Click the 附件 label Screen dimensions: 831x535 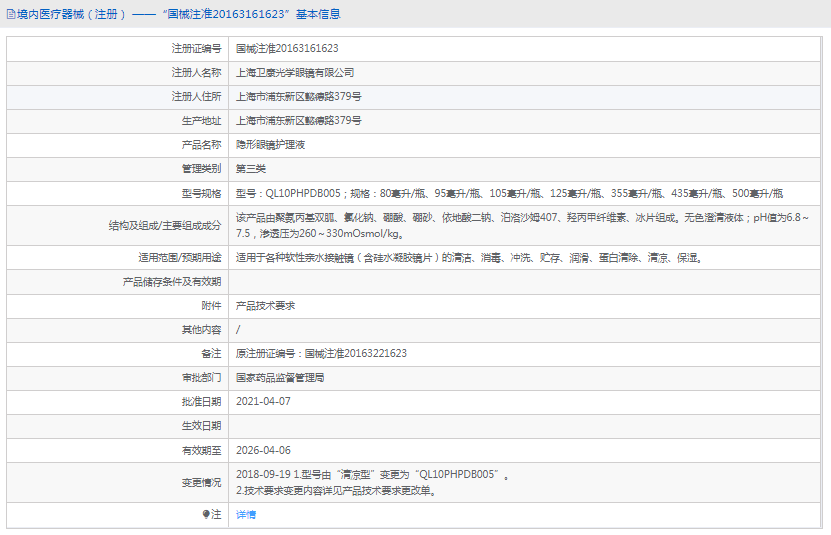pos(211,305)
